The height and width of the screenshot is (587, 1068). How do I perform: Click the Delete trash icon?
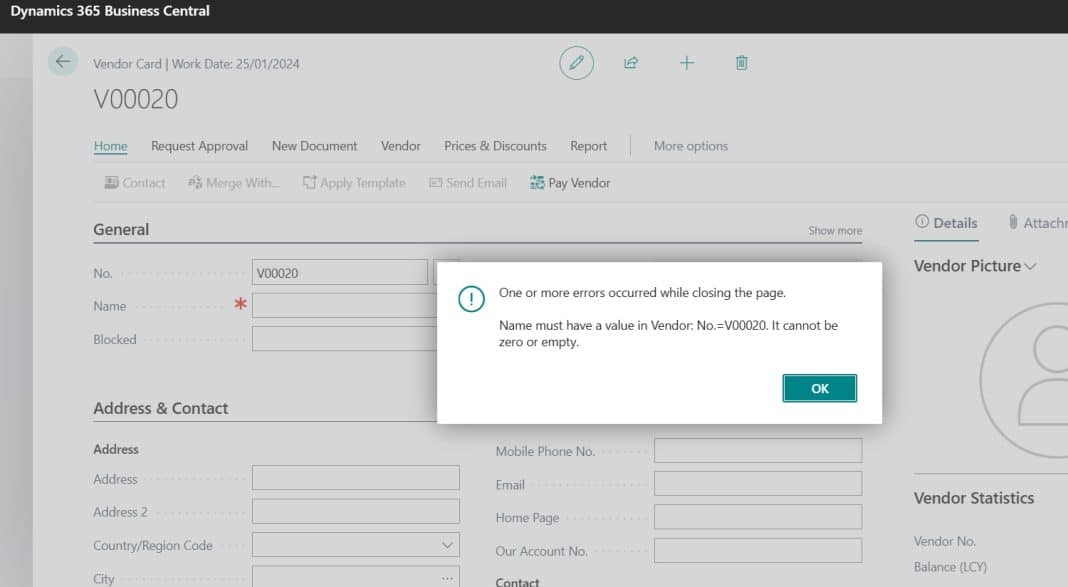[x=740, y=62]
